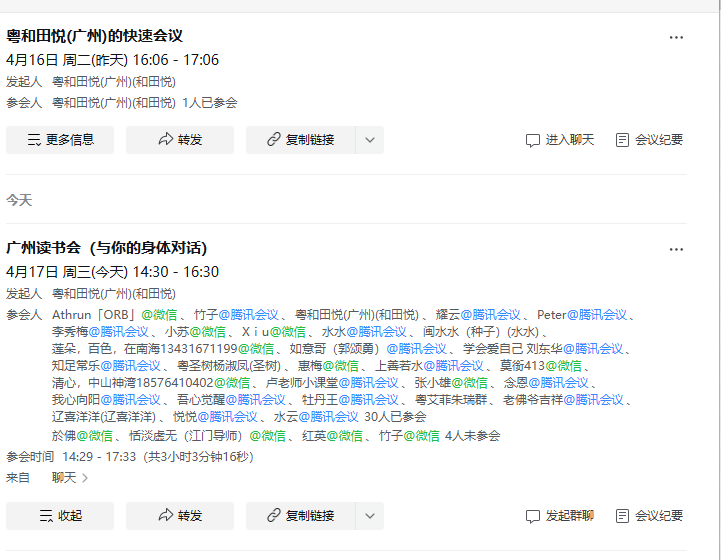Copy link of 粤和田悦 quick meeting
Viewport: 721px width, 560px height.
tap(300, 140)
